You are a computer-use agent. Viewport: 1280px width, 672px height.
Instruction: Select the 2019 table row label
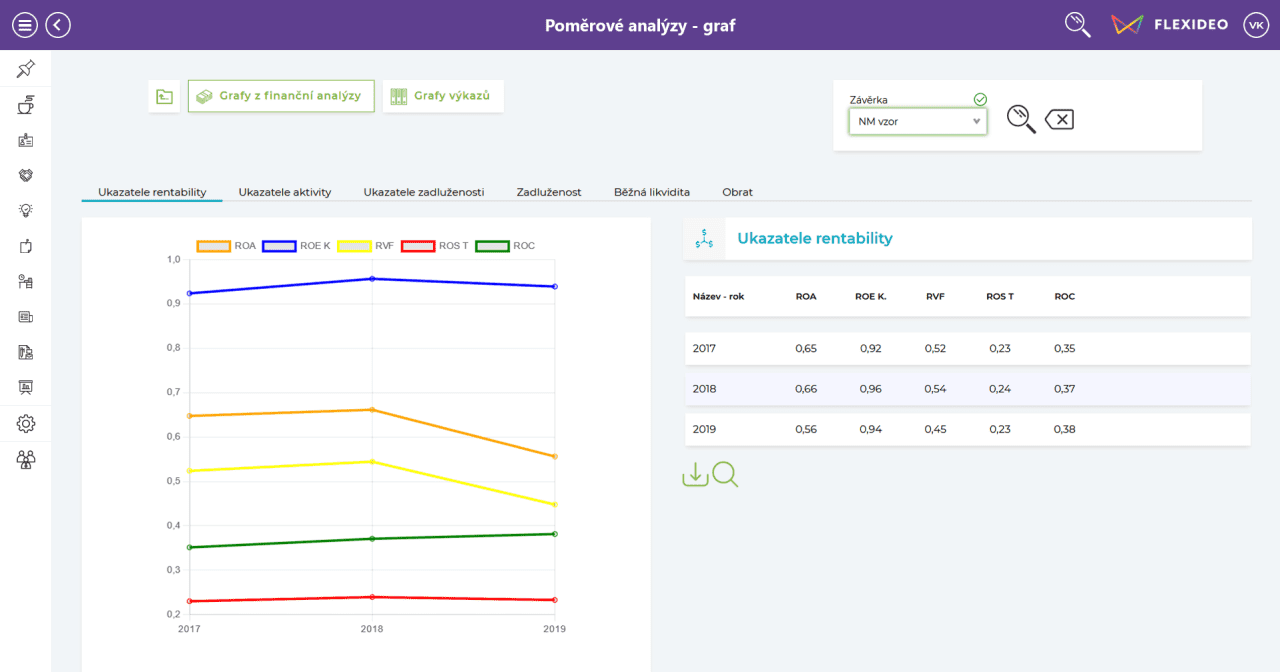coord(705,429)
